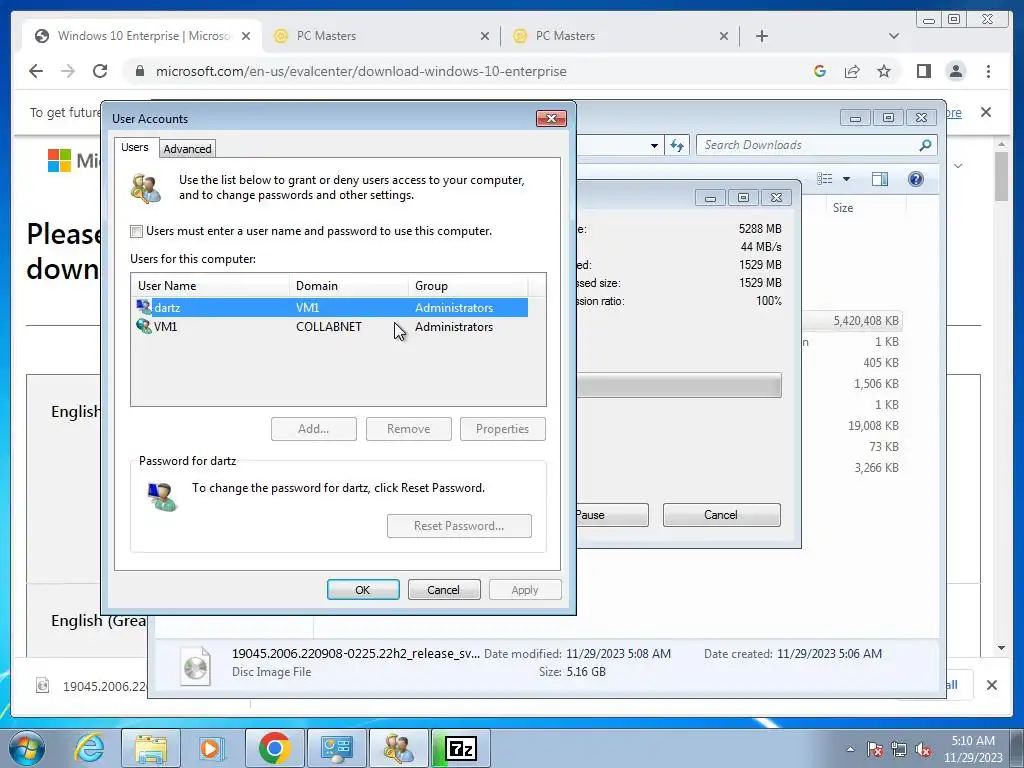Click the Properties button
1024x768 pixels.
[x=502, y=429]
